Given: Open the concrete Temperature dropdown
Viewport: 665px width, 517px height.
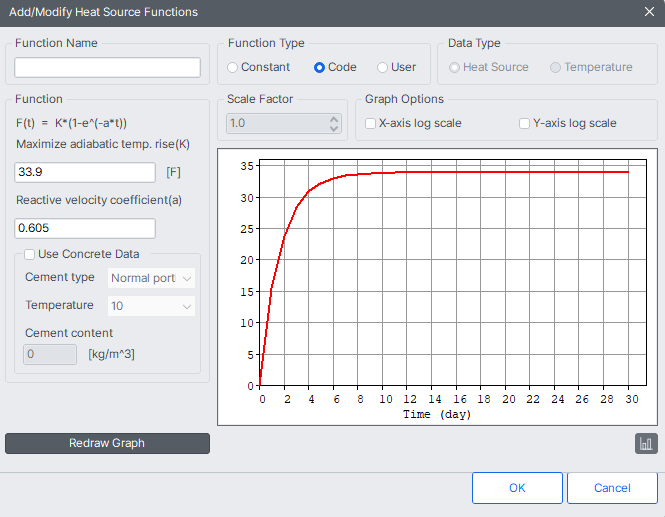Looking at the screenshot, I should [151, 306].
